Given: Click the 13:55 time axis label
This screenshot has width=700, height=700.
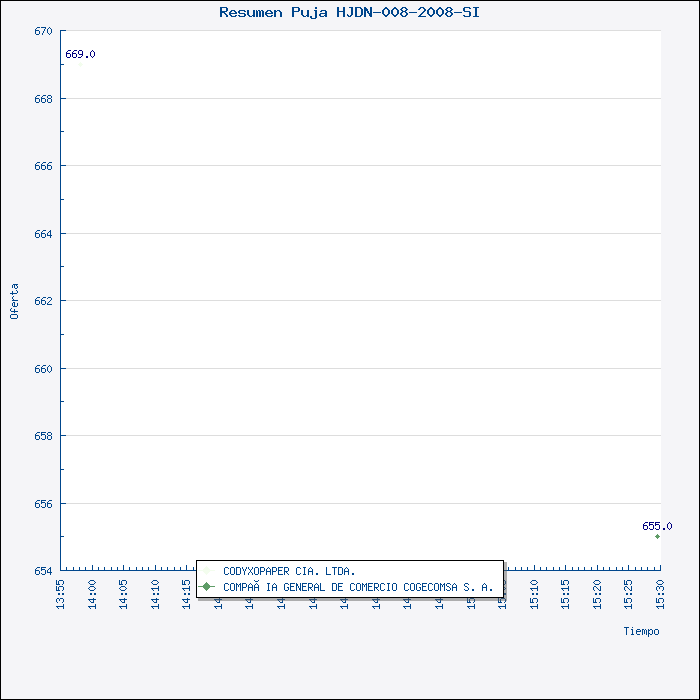Looking at the screenshot, I should click(x=61, y=592).
